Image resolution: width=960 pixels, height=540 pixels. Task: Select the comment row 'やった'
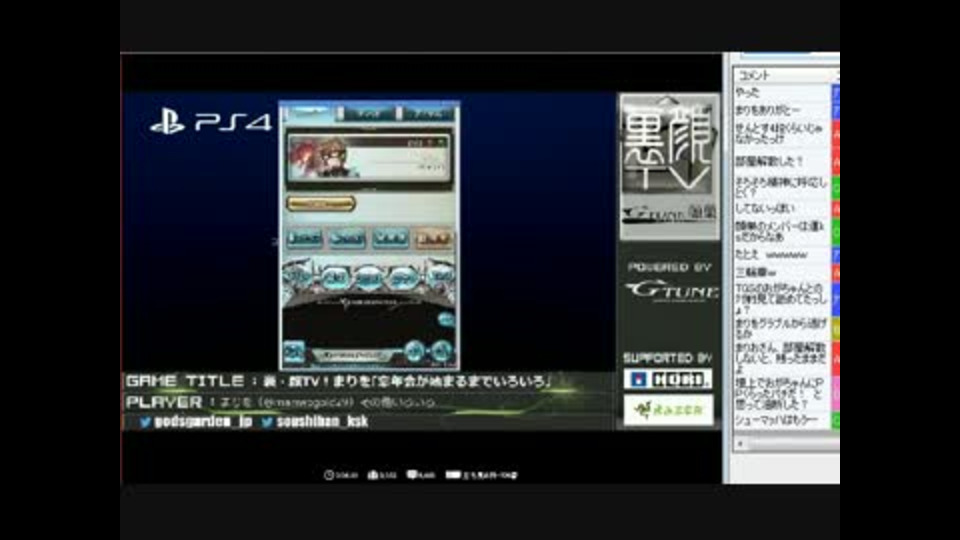point(782,92)
